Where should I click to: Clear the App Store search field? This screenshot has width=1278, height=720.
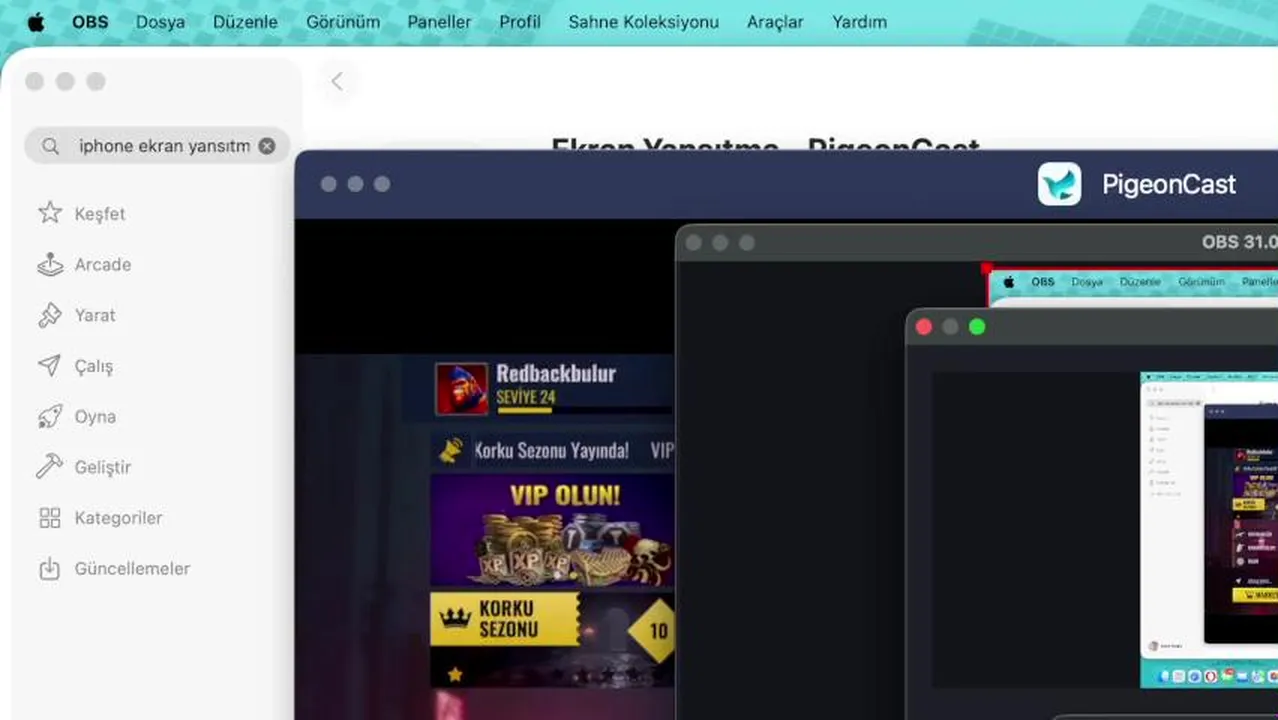(267, 146)
